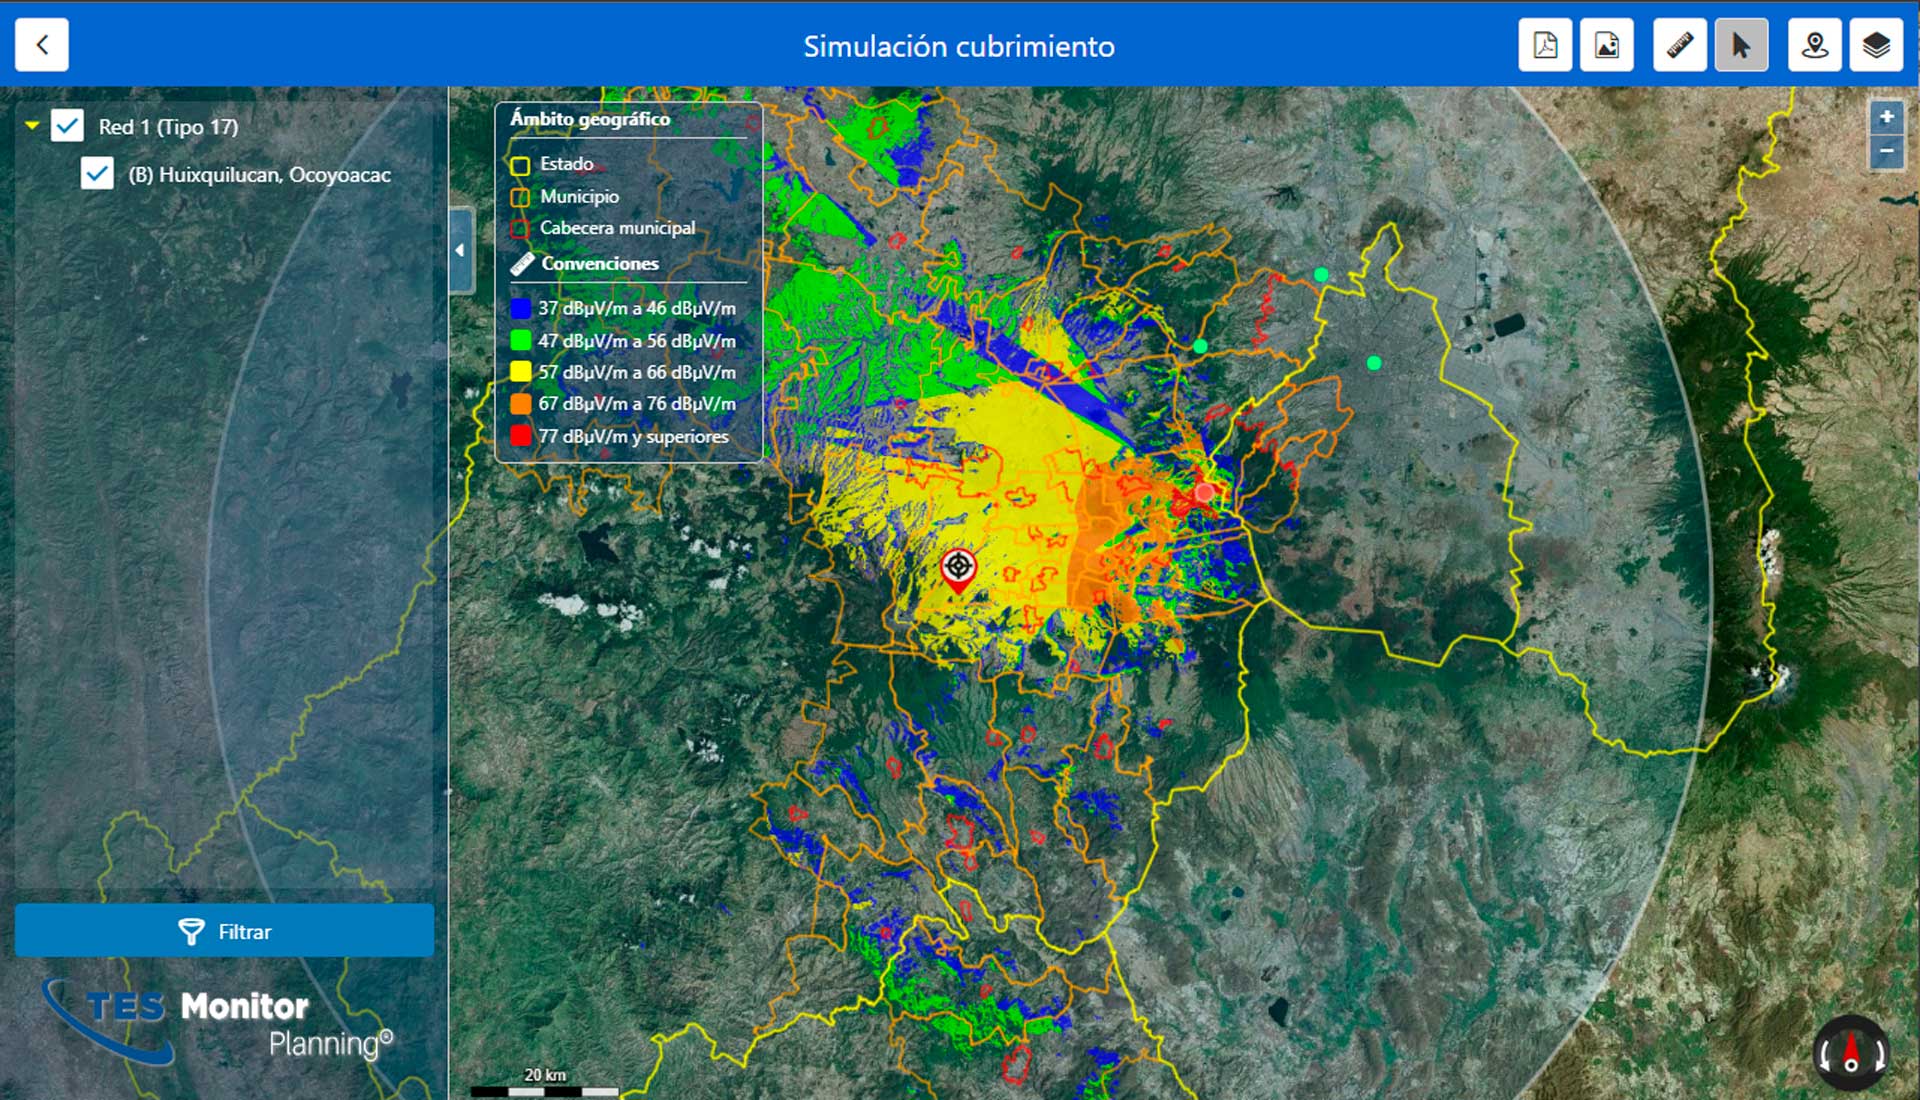This screenshot has width=1920, height=1100.
Task: Click the yellow 57 to 66 dBµV/m swatch
Action: coord(520,372)
